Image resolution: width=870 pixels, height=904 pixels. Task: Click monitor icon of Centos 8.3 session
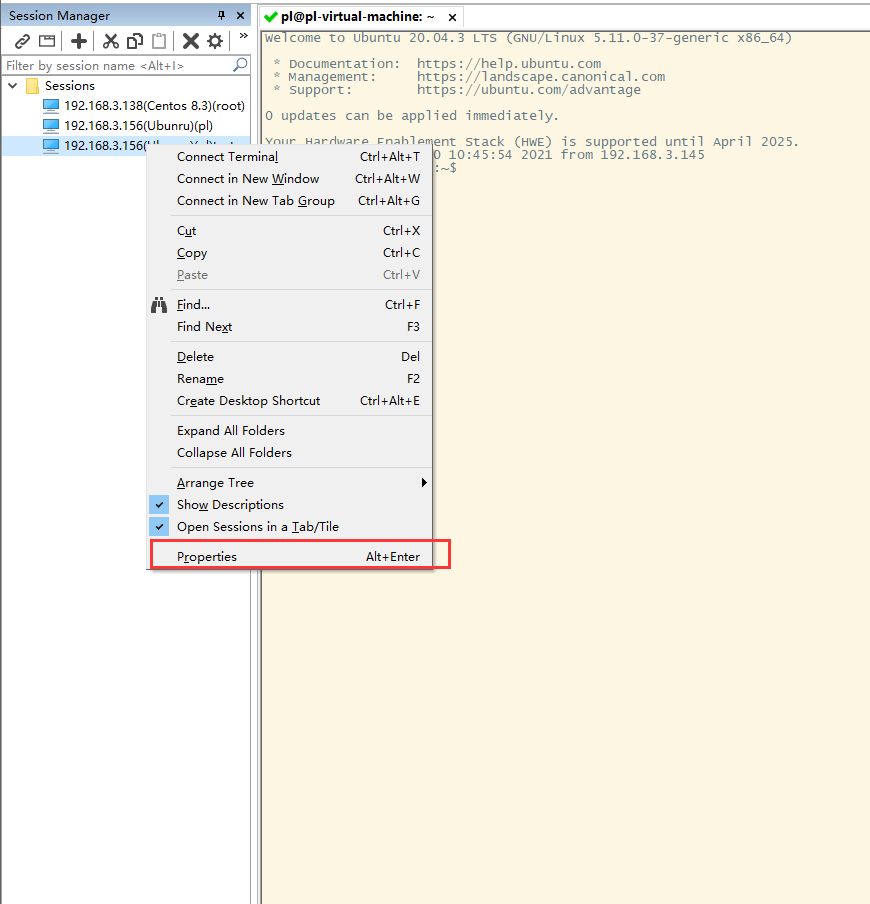point(51,106)
